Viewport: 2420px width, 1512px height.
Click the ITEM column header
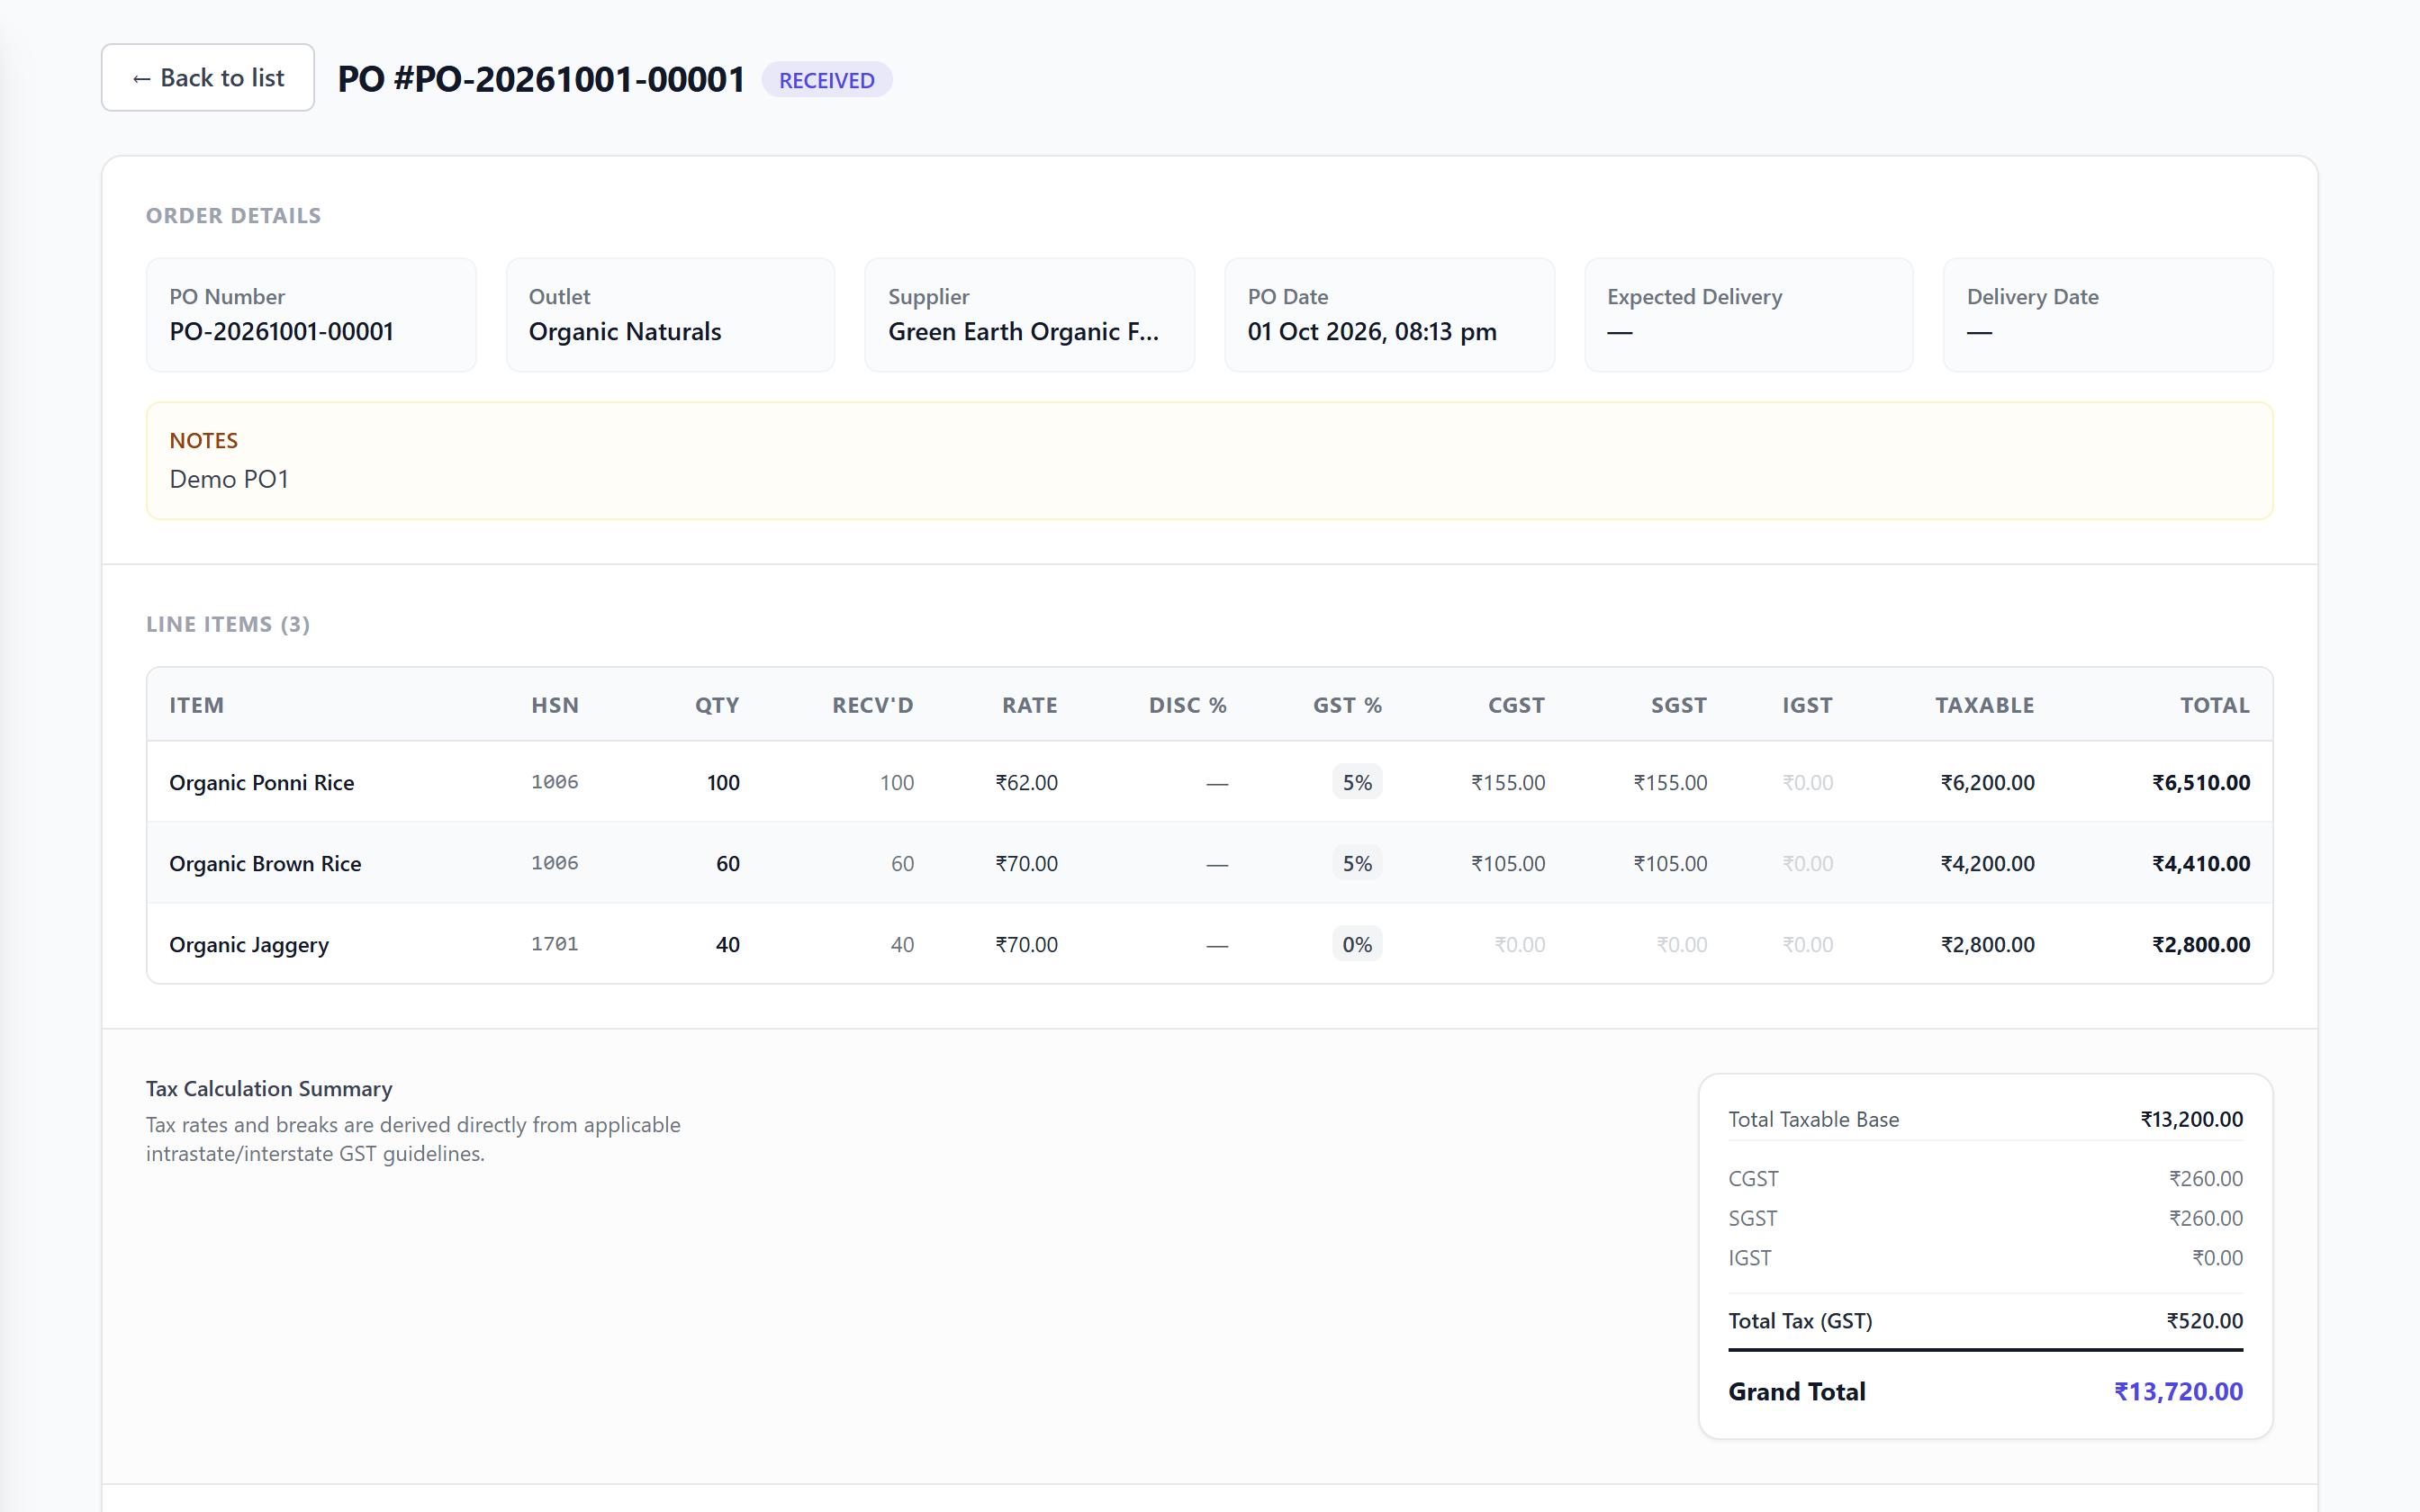click(196, 705)
